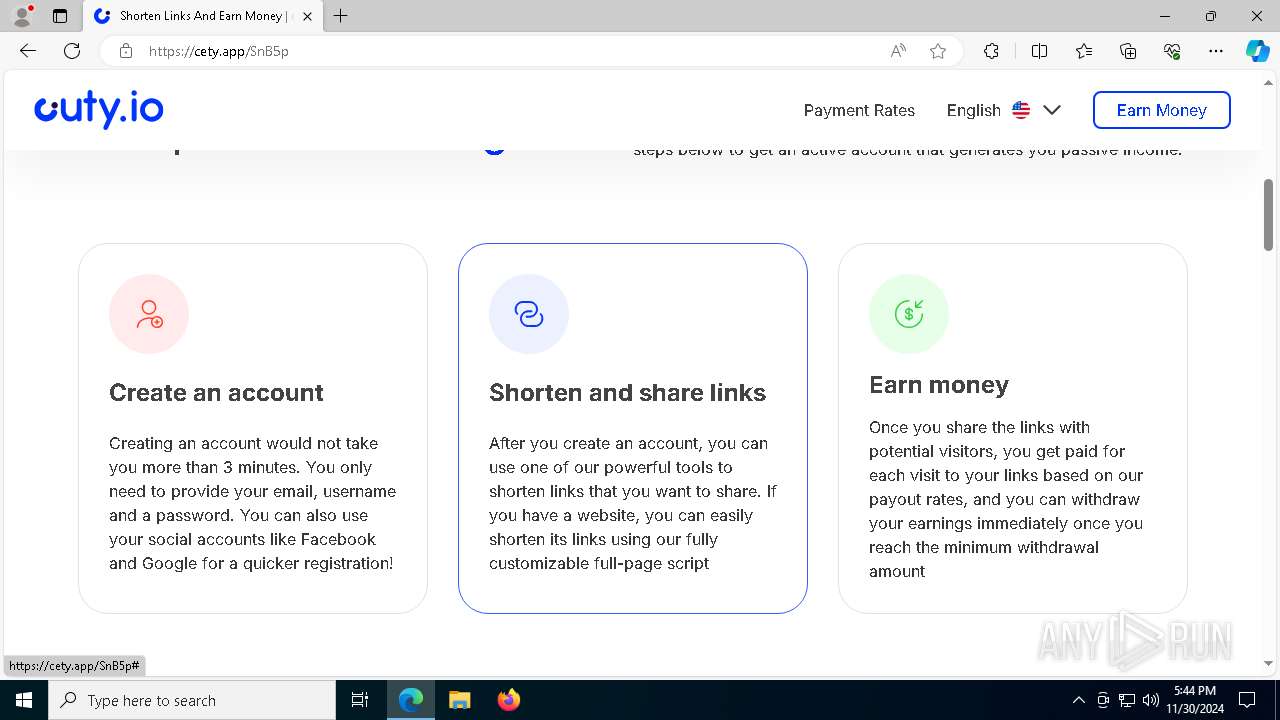1280x720 pixels.
Task: Open the Tab actions menu icon
Action: [60, 16]
